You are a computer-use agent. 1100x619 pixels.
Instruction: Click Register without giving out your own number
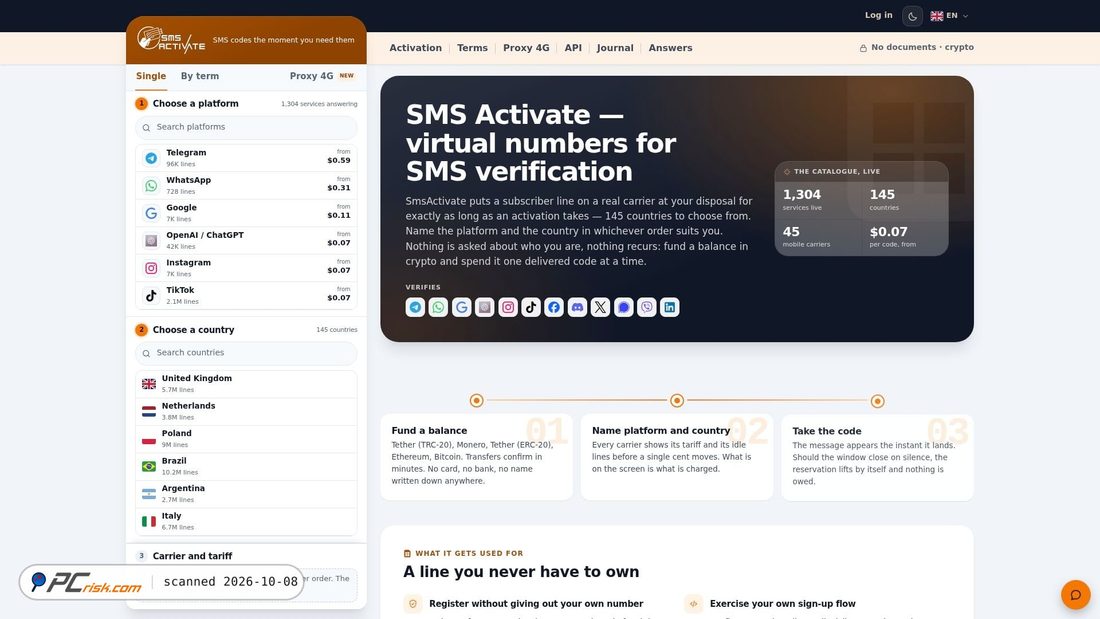click(536, 604)
